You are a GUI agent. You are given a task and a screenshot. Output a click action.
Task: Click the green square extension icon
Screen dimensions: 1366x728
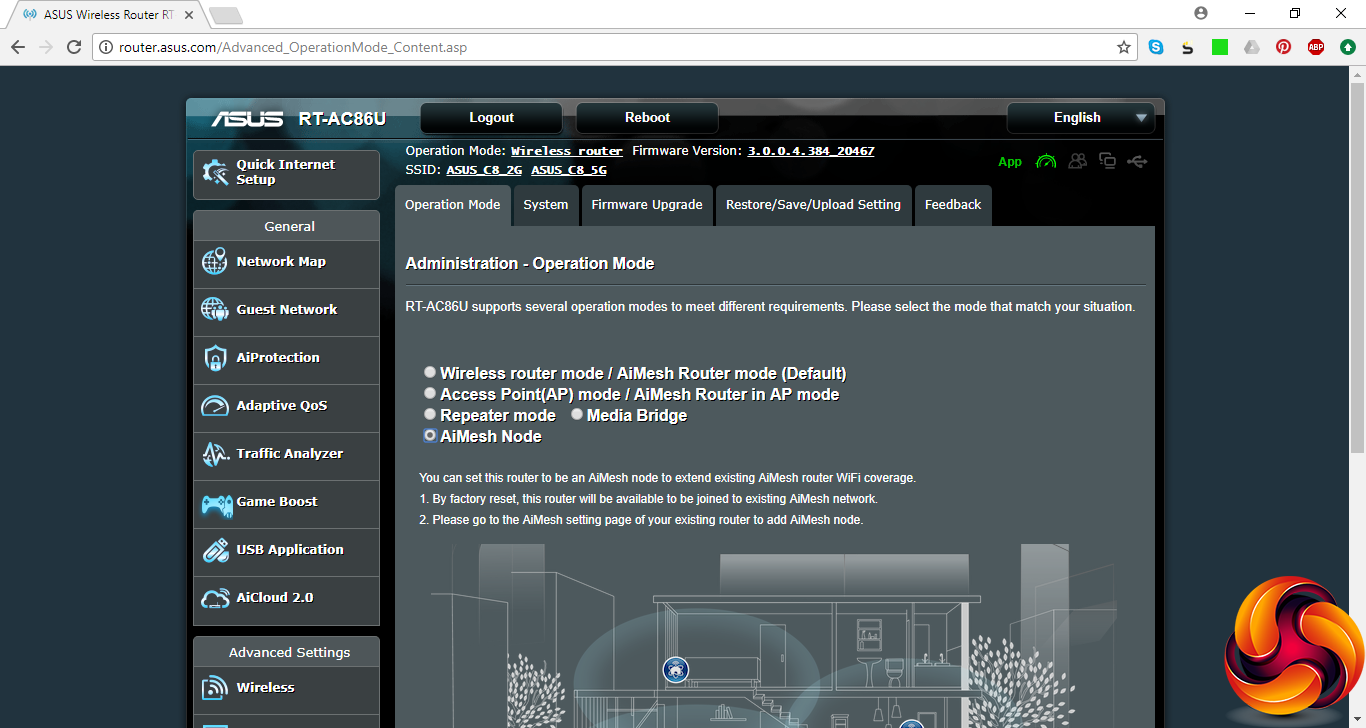point(1220,47)
